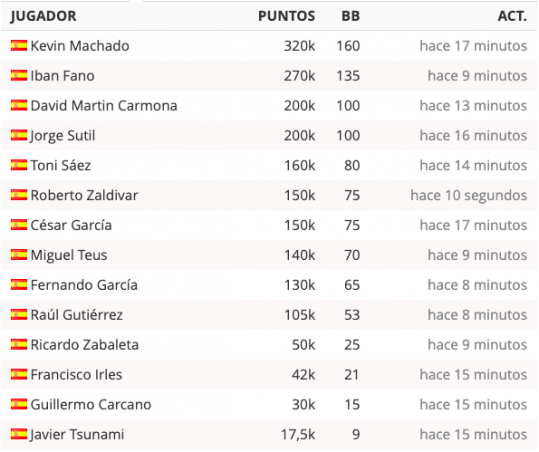Click Francisco Irles' 42k points value

[x=303, y=375]
